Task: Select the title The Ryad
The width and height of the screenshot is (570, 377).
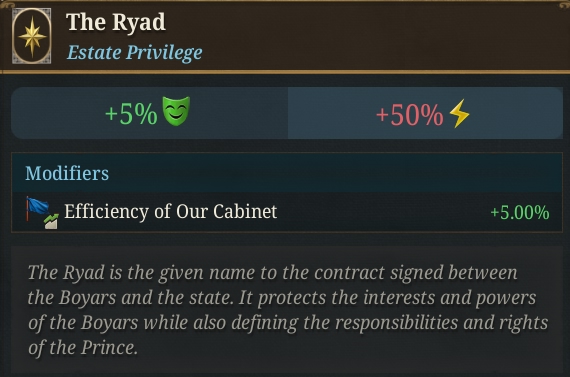Action: [116, 23]
